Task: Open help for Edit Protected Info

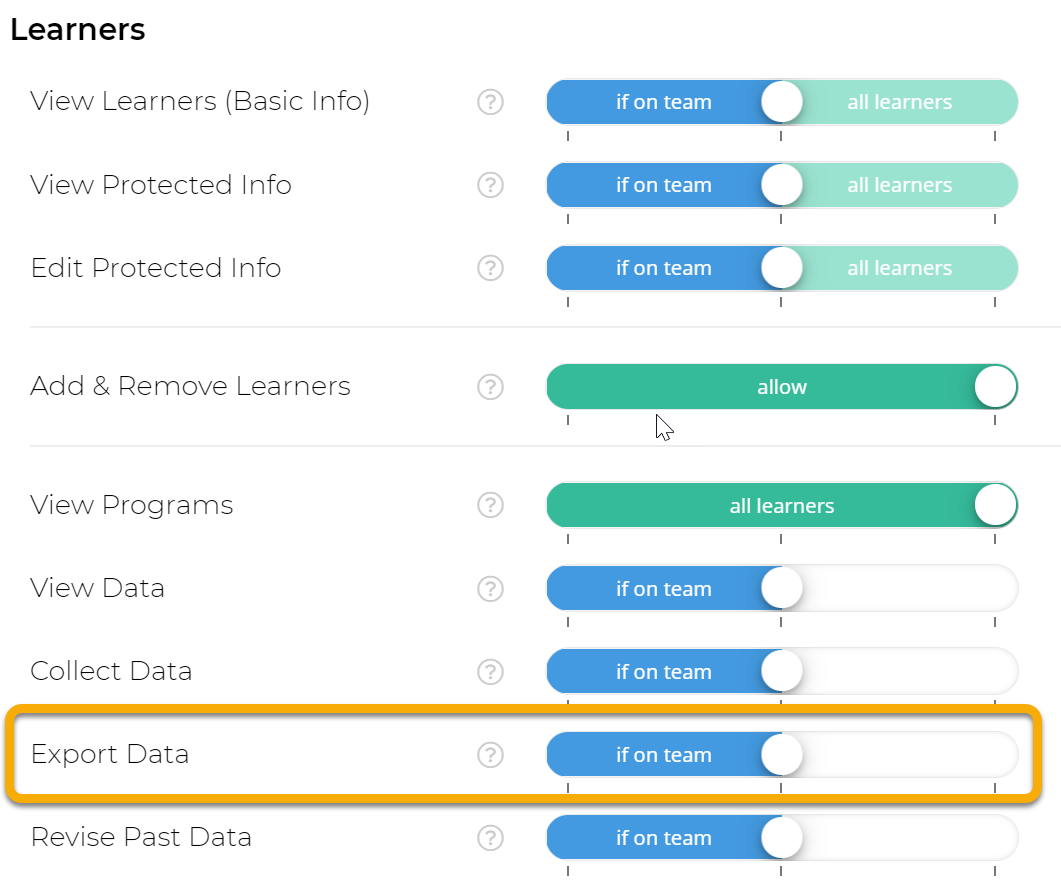Action: click(x=490, y=268)
